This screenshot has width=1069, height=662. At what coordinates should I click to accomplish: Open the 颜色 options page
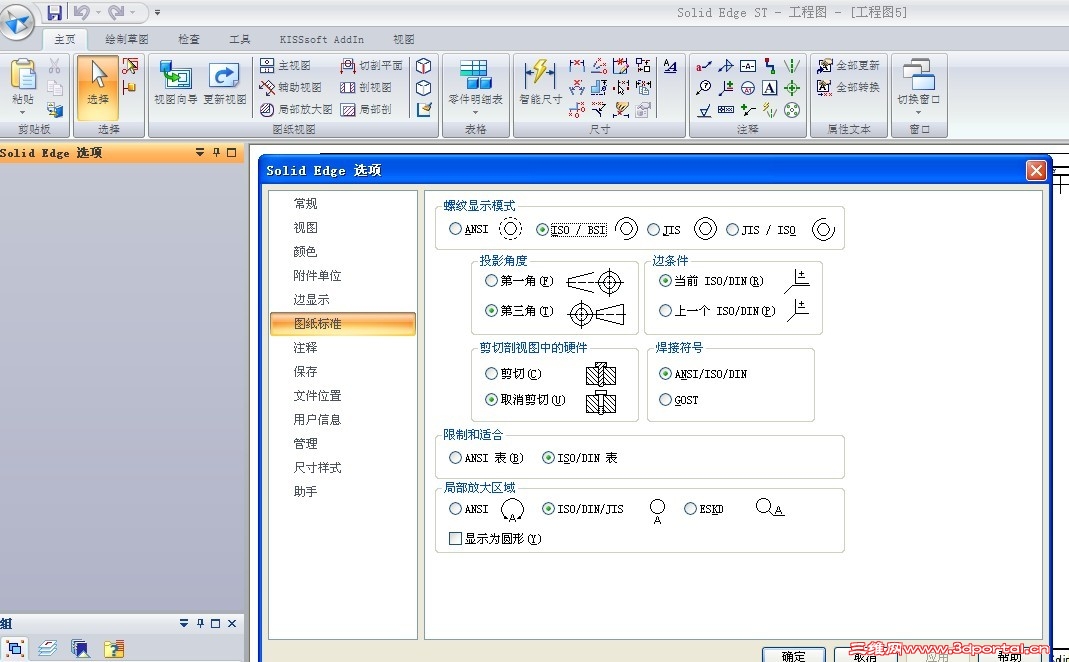305,252
